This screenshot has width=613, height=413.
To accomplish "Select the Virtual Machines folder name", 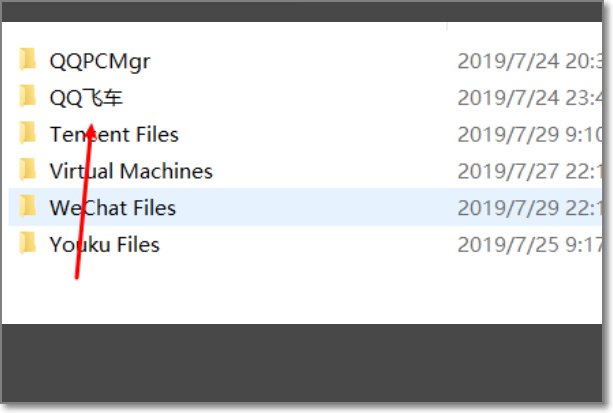I will point(131,171).
